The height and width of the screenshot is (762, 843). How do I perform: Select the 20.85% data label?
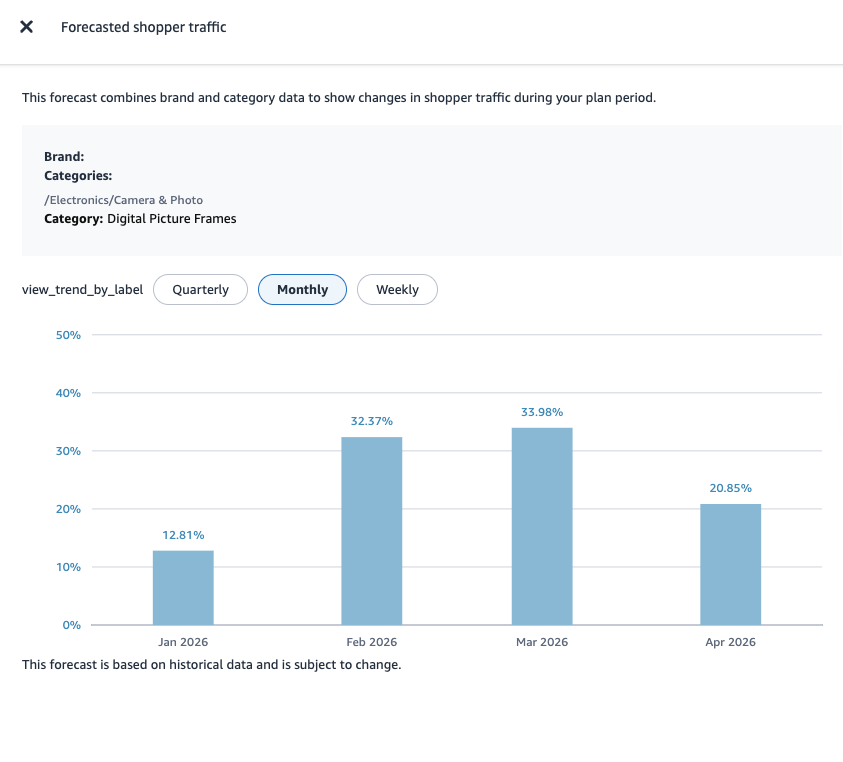click(730, 488)
